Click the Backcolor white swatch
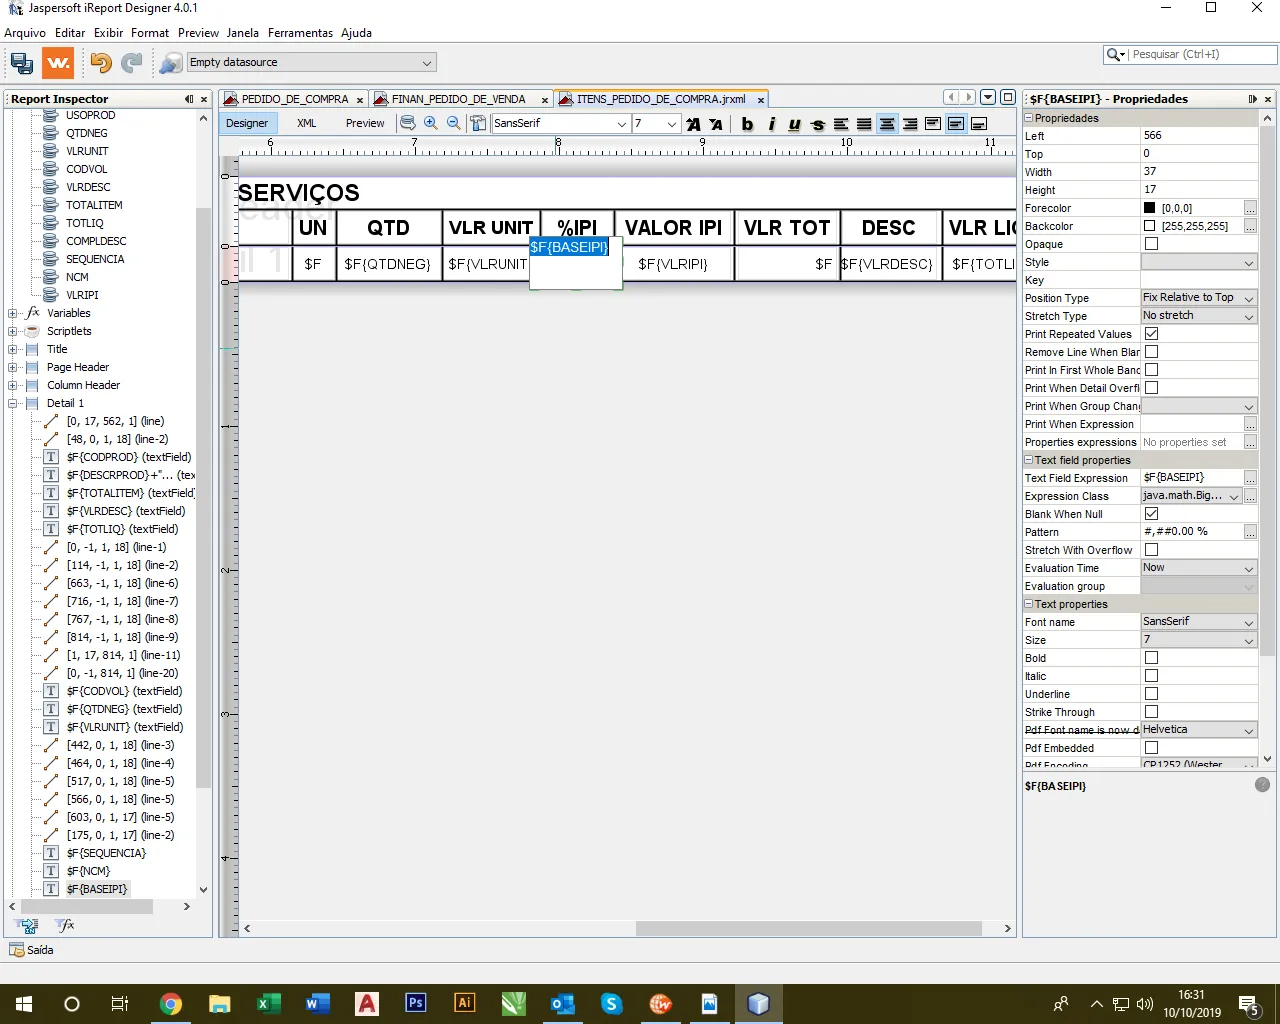Viewport: 1280px width, 1024px height. 1150,226
